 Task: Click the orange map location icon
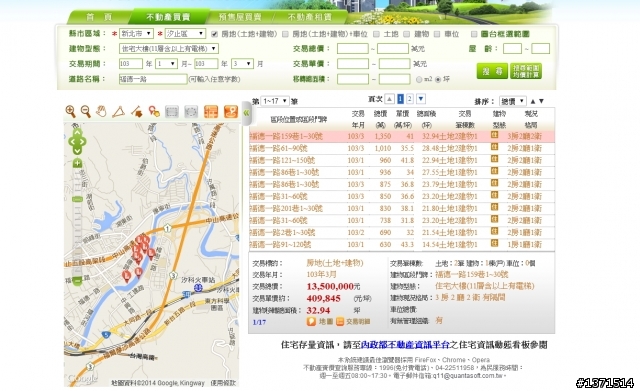[x=231, y=111]
